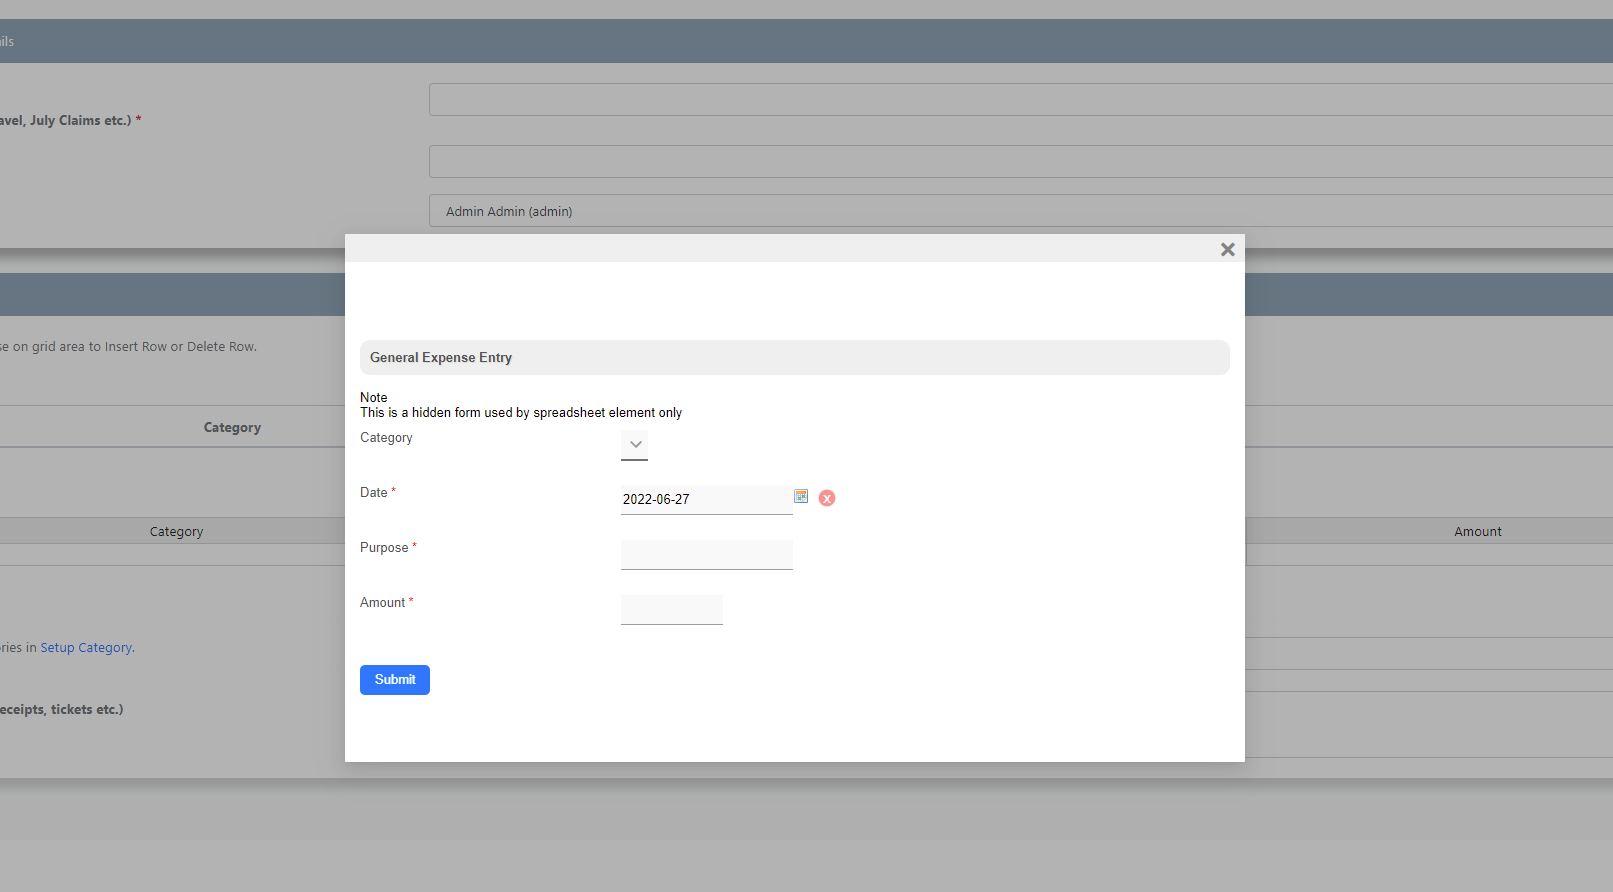Clear the date with red X icon

coord(827,498)
